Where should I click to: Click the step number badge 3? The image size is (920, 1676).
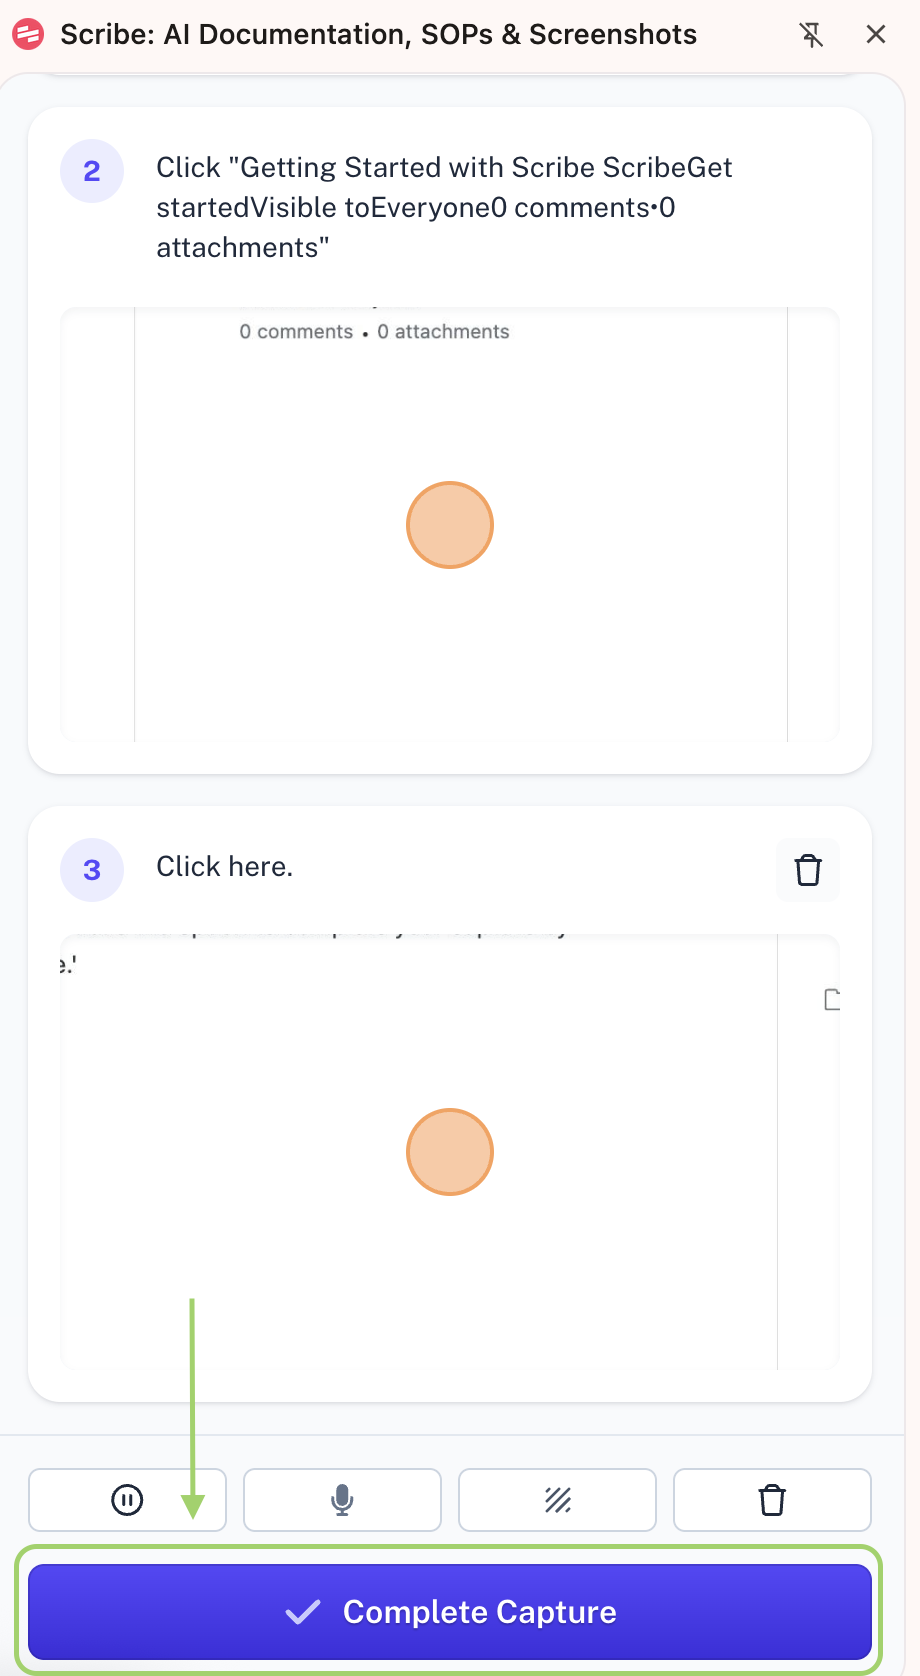point(92,869)
